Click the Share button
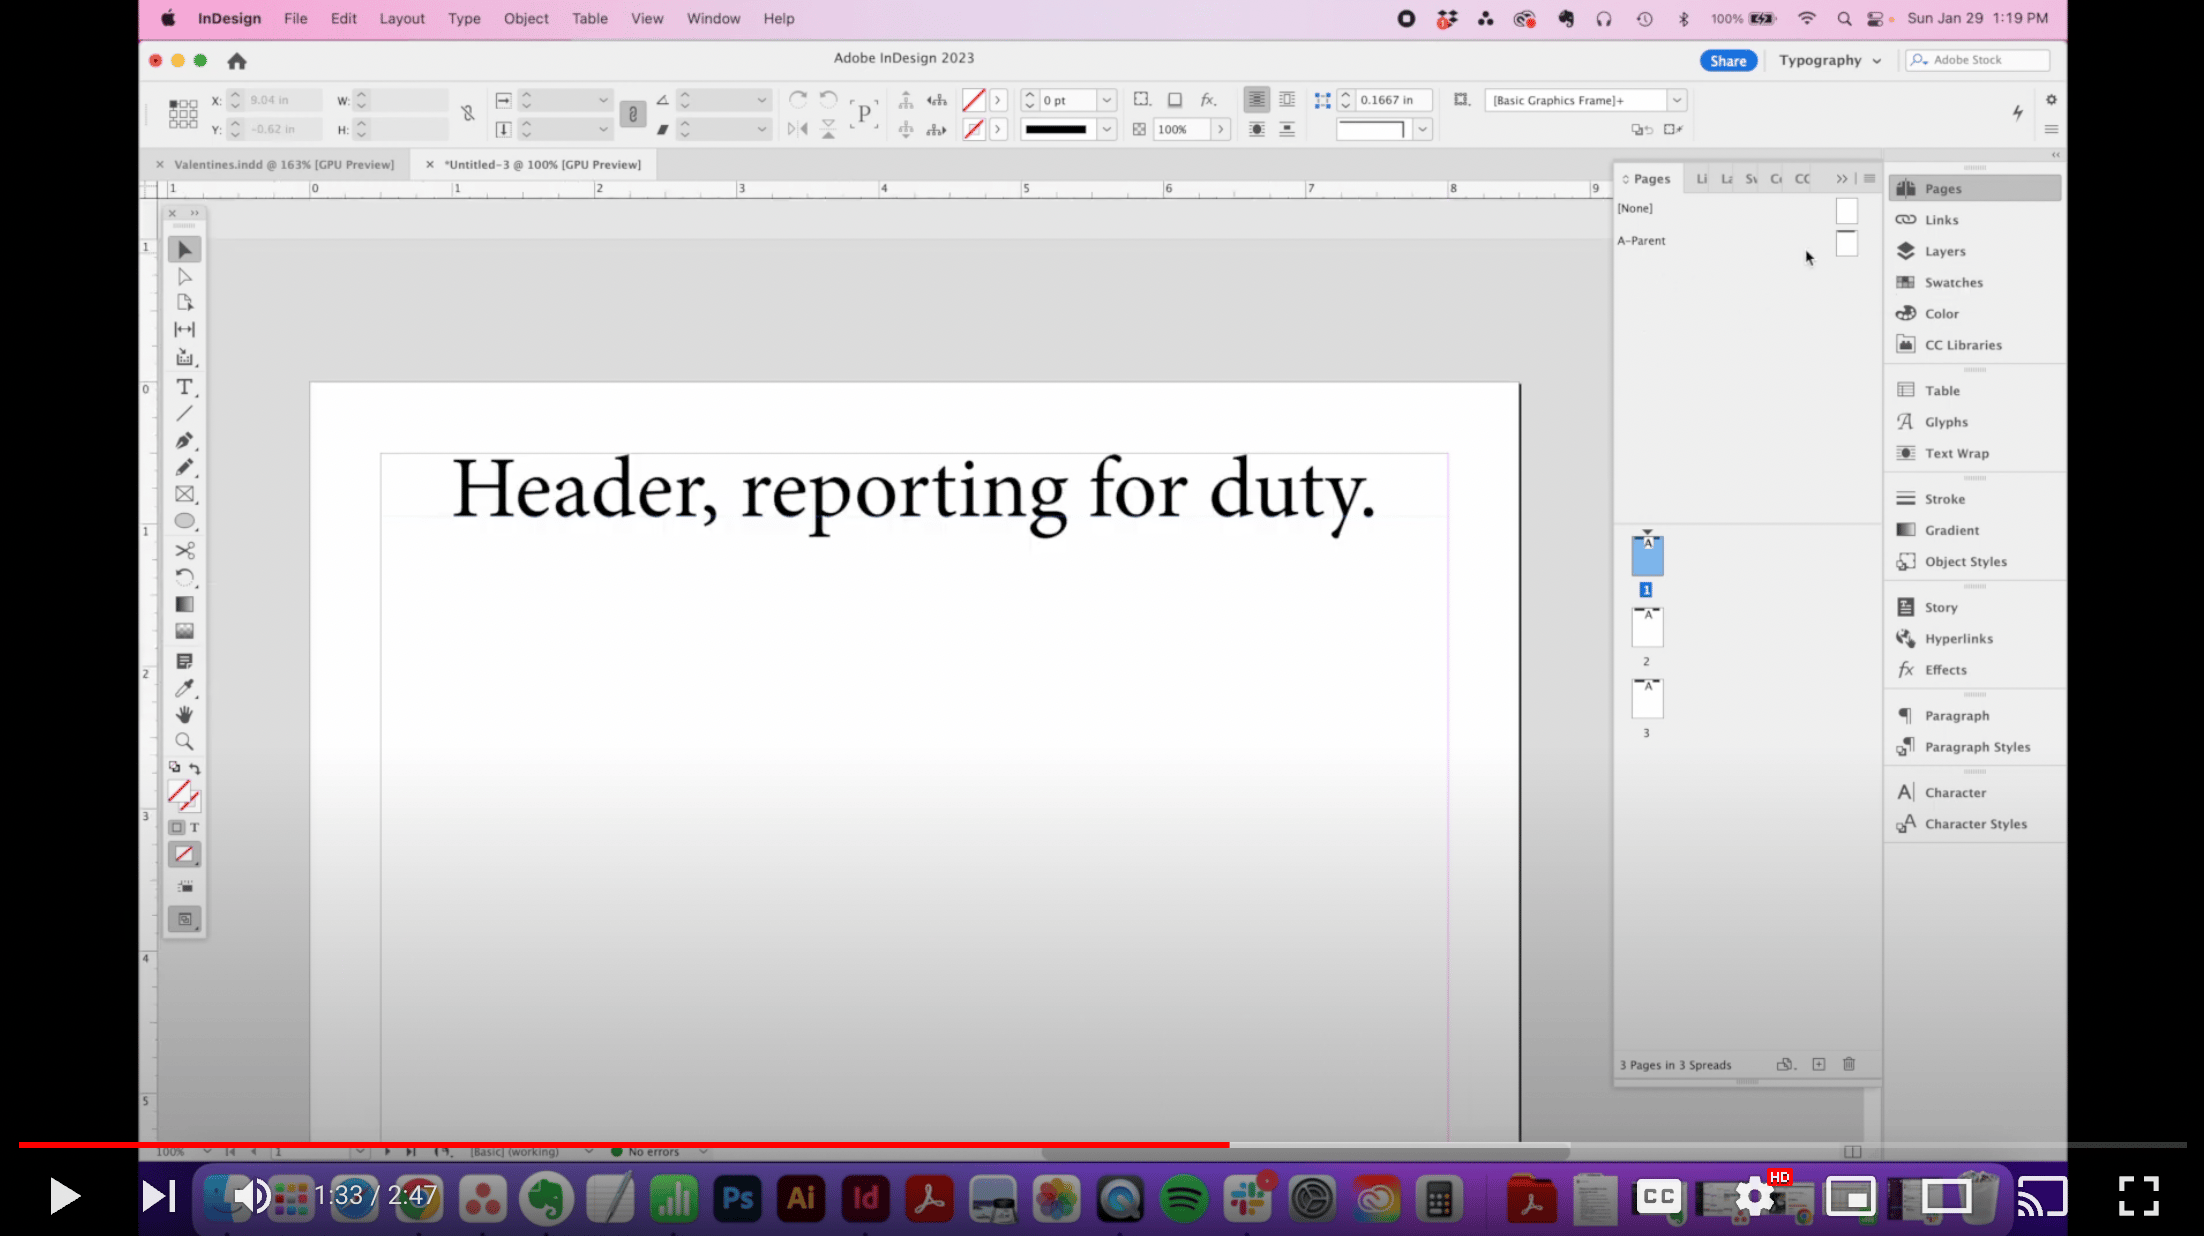This screenshot has height=1236, width=2204. click(1728, 61)
